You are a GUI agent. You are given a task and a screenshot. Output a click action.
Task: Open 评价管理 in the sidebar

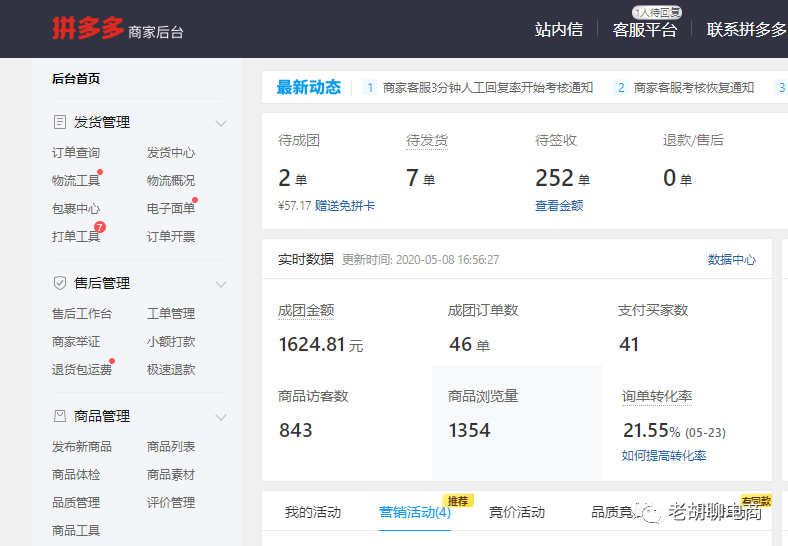click(x=171, y=503)
